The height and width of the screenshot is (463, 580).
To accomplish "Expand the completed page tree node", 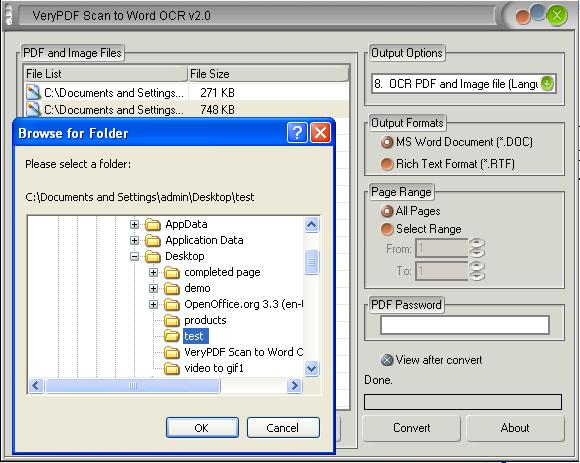I will [153, 273].
